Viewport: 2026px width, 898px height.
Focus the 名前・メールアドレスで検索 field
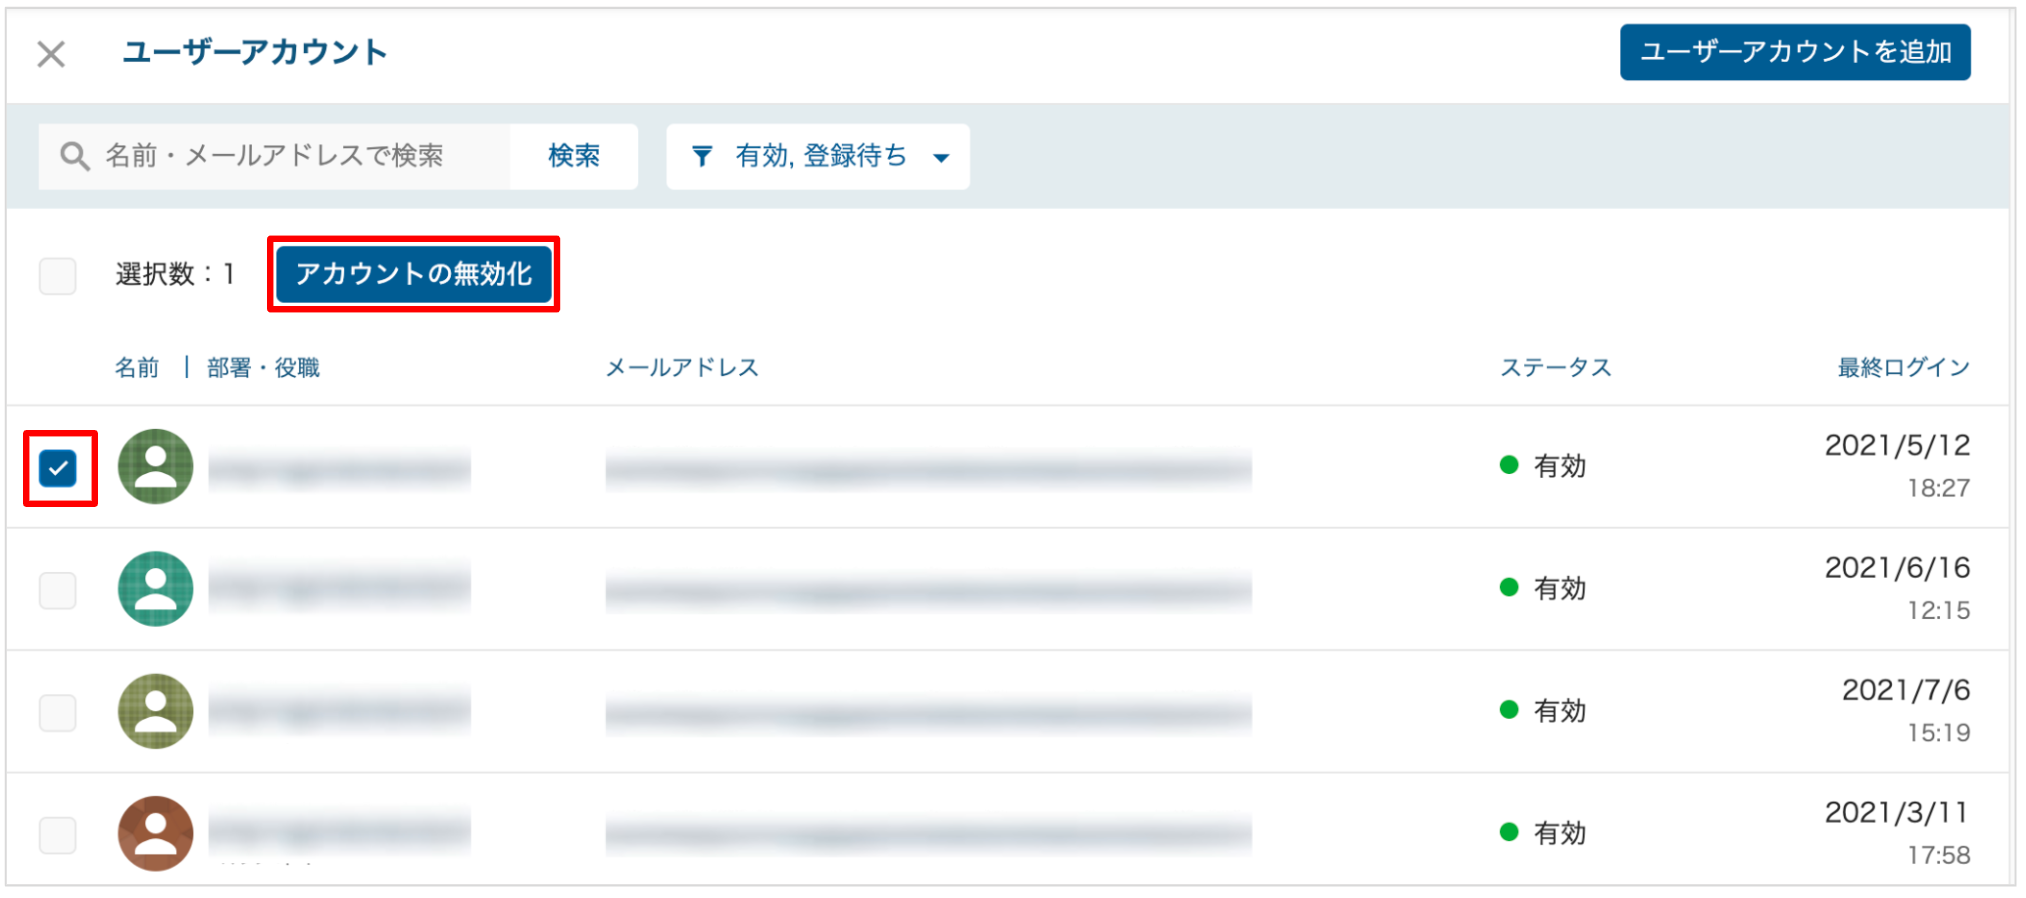click(275, 156)
